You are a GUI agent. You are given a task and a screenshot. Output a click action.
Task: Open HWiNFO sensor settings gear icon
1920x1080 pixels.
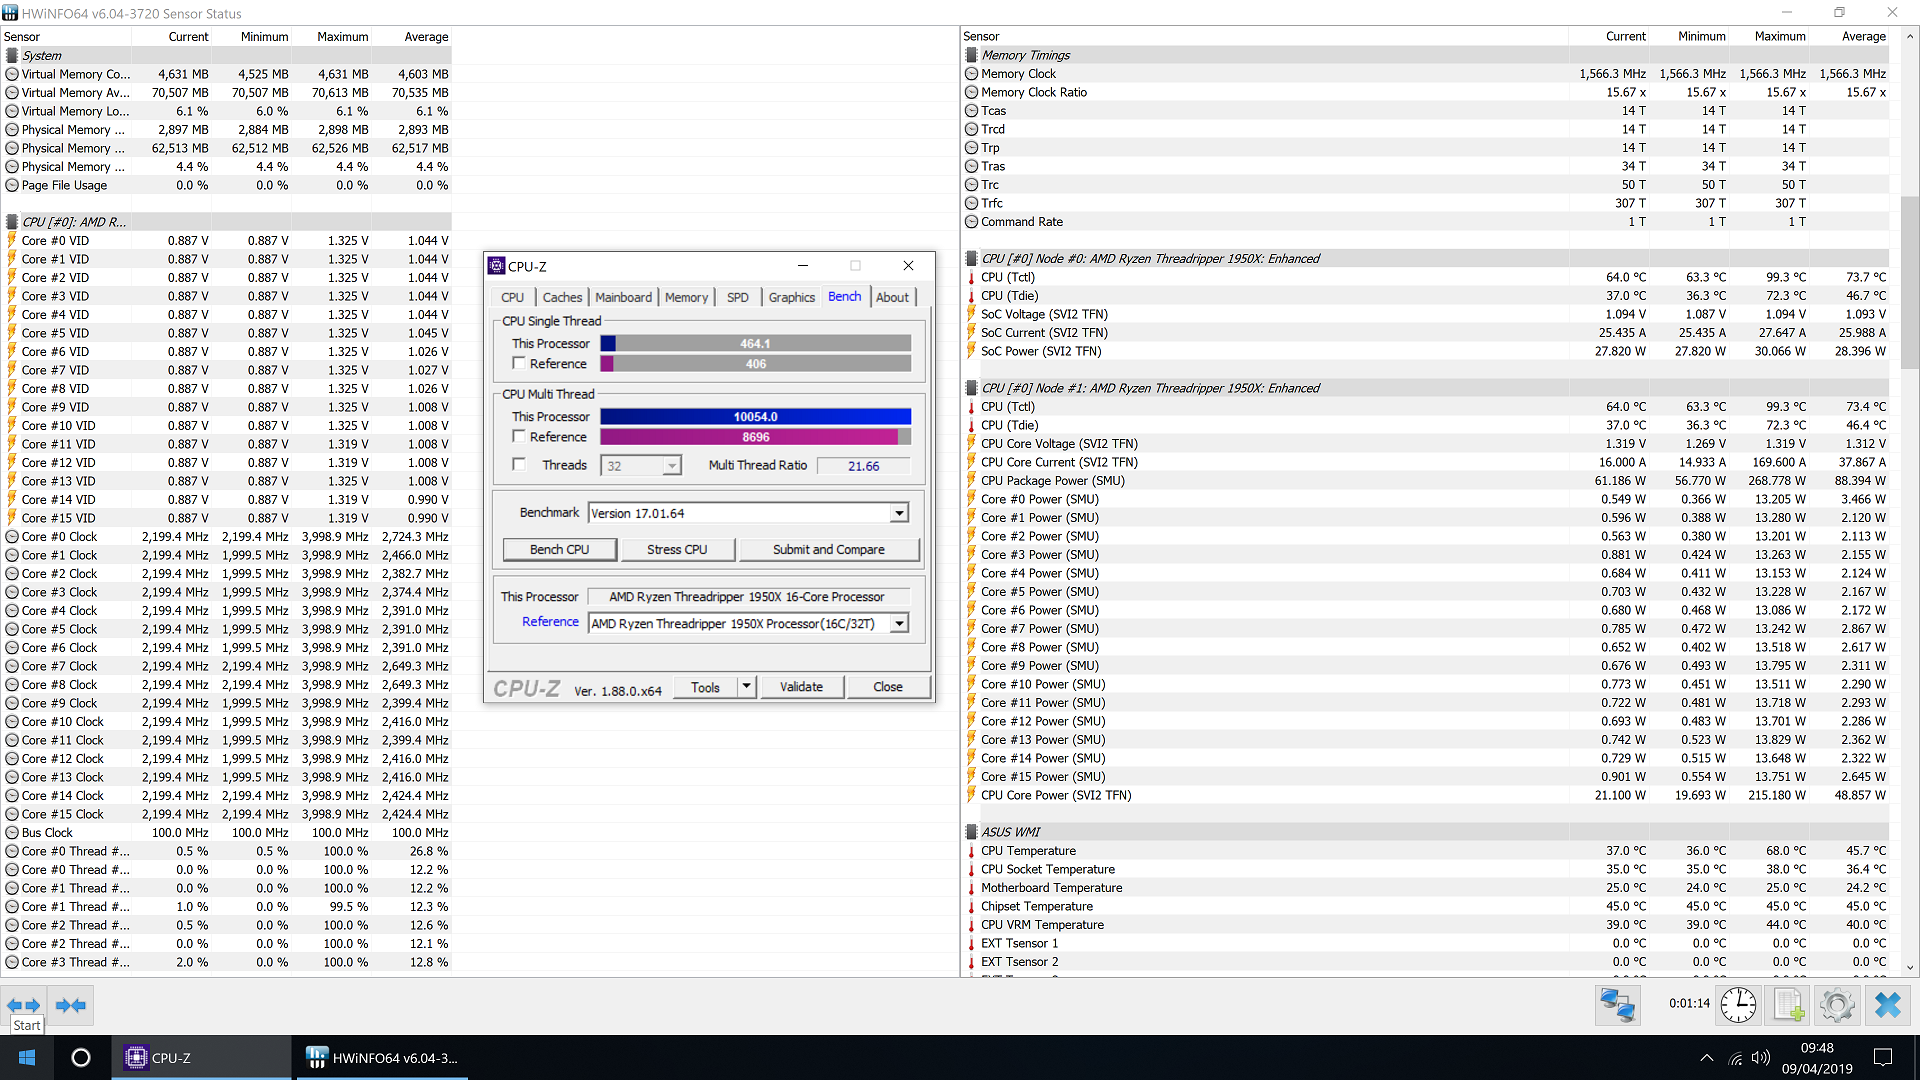point(1837,1005)
